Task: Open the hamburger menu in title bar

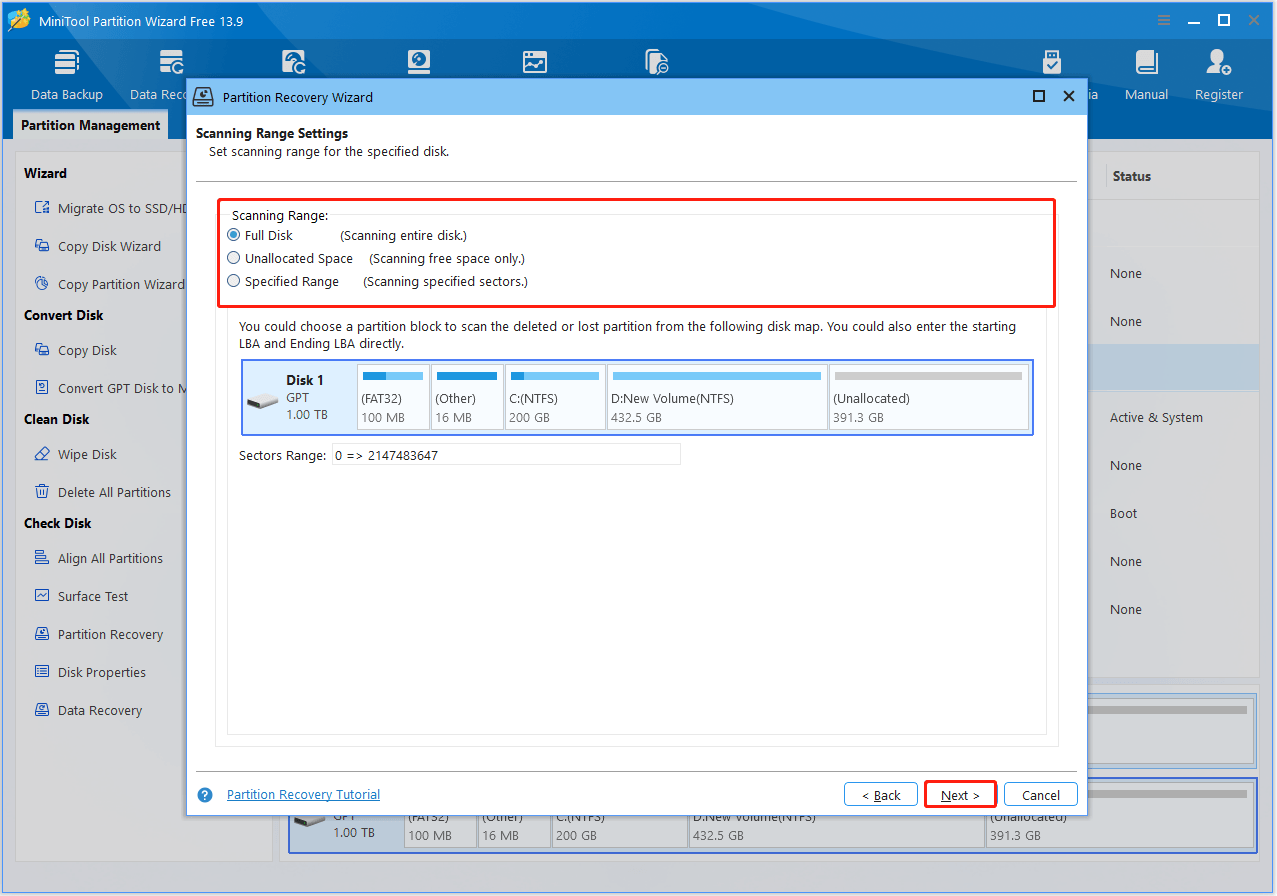Action: (x=1164, y=20)
